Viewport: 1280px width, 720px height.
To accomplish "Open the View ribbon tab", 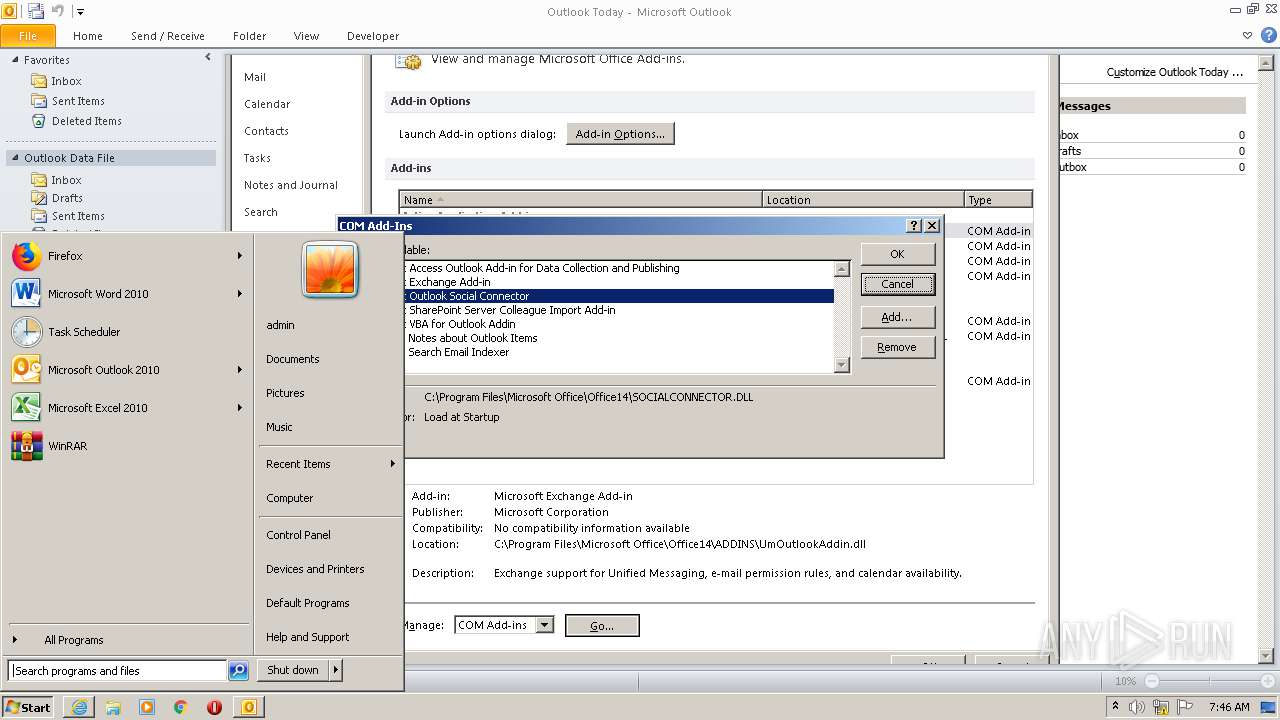I will [x=306, y=36].
